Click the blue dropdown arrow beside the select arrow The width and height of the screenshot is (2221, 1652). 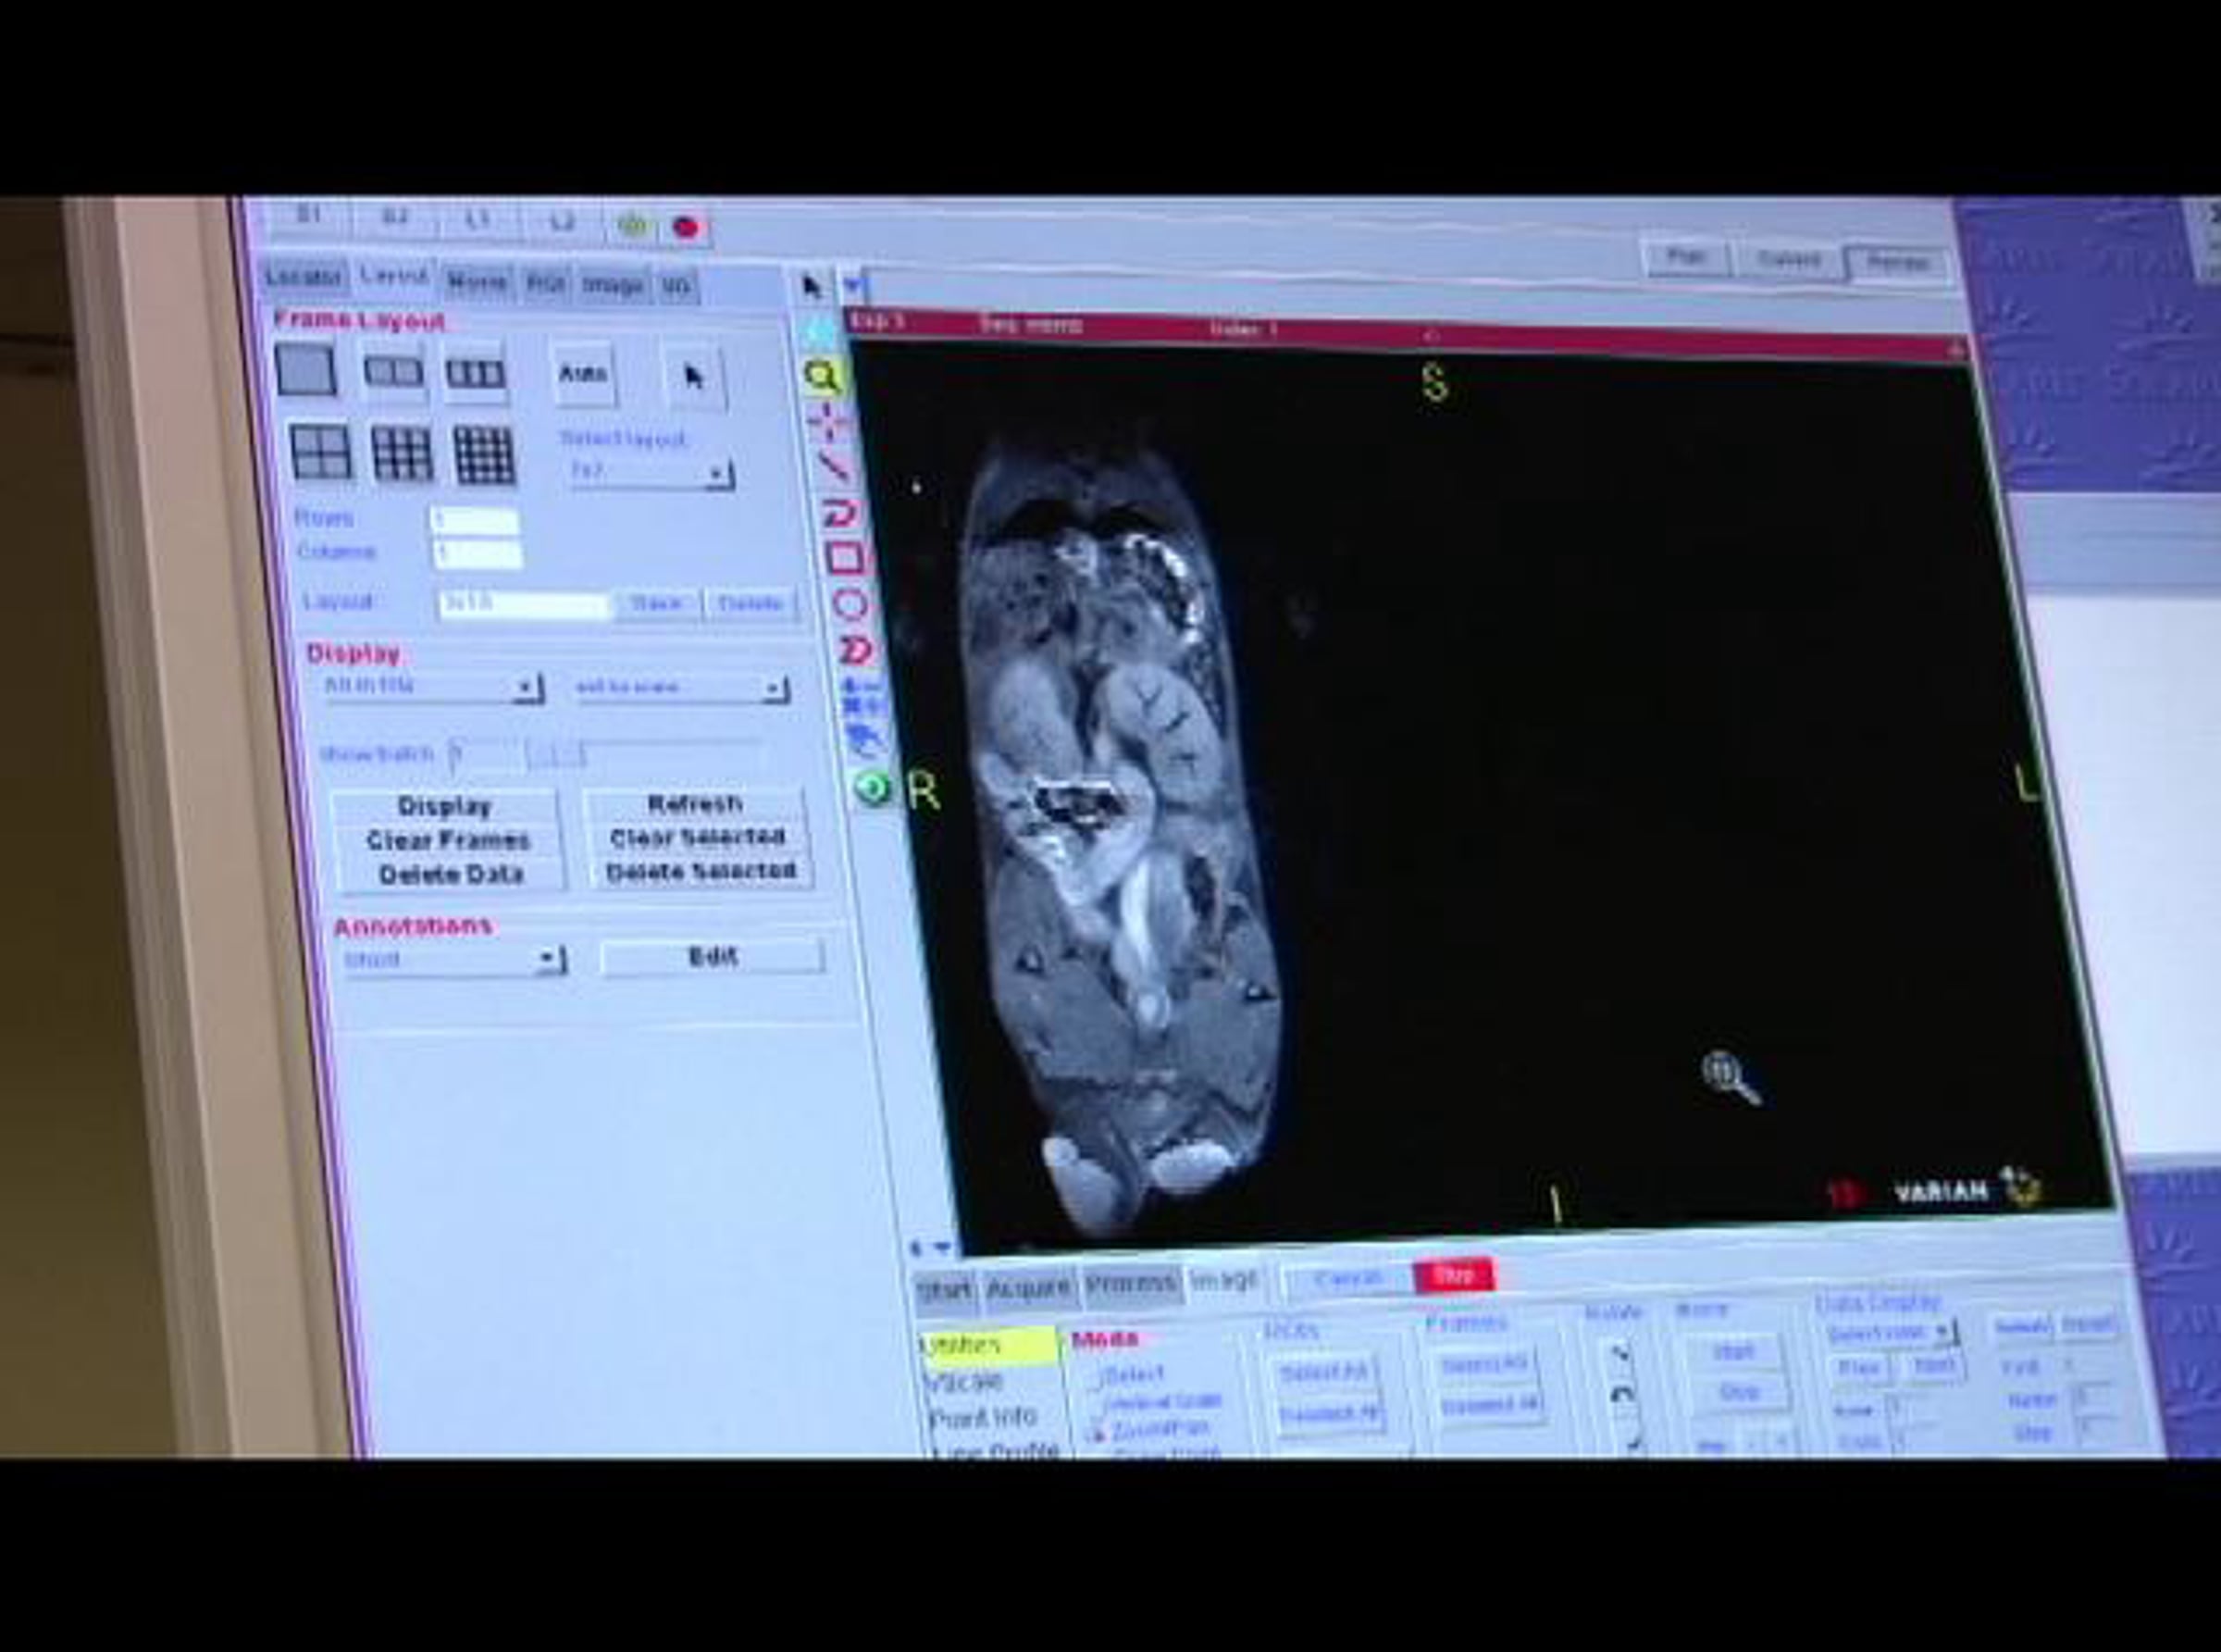[x=851, y=287]
